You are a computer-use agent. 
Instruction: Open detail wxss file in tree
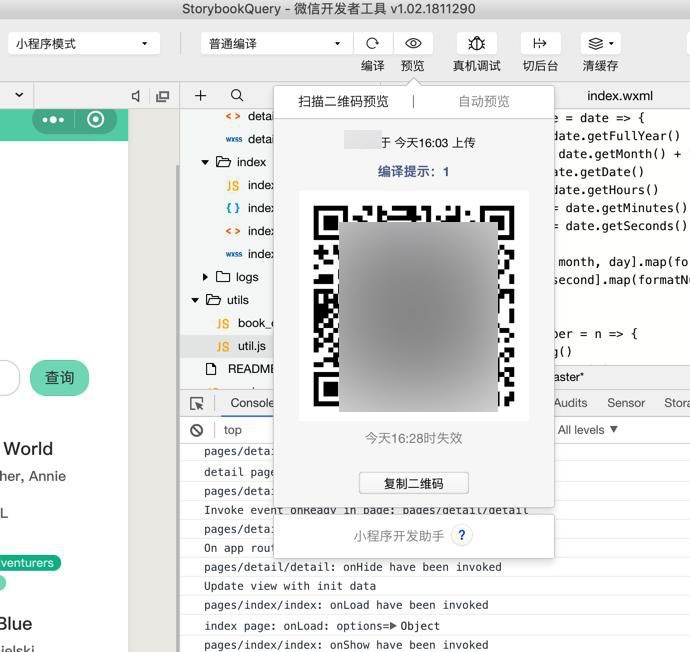click(x=250, y=139)
